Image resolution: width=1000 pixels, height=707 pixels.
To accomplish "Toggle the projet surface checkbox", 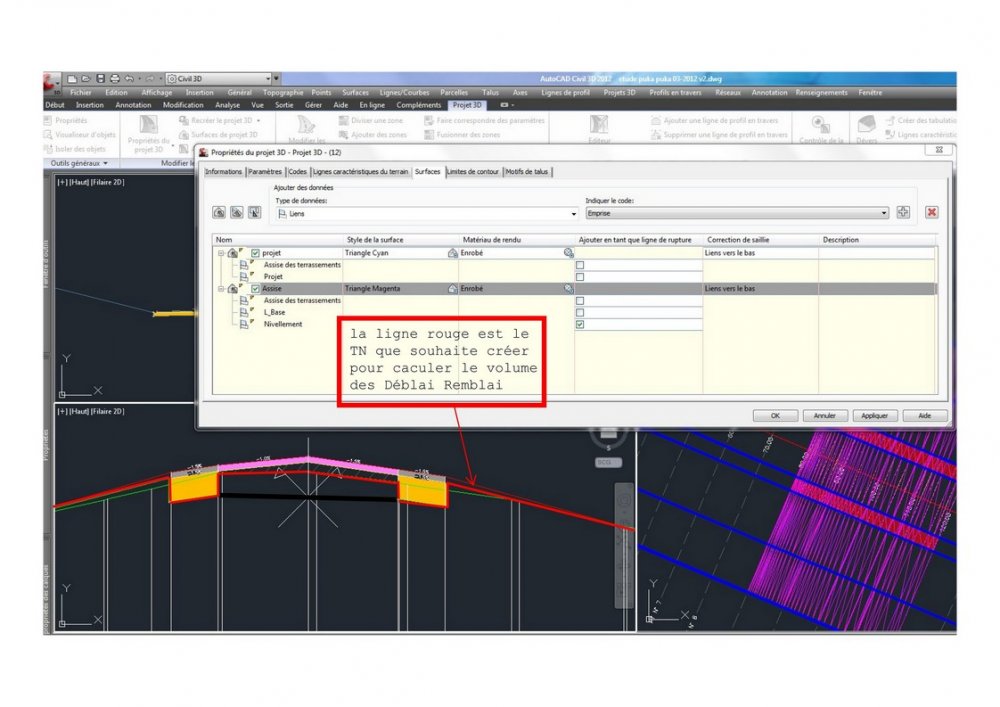I will coord(255,253).
